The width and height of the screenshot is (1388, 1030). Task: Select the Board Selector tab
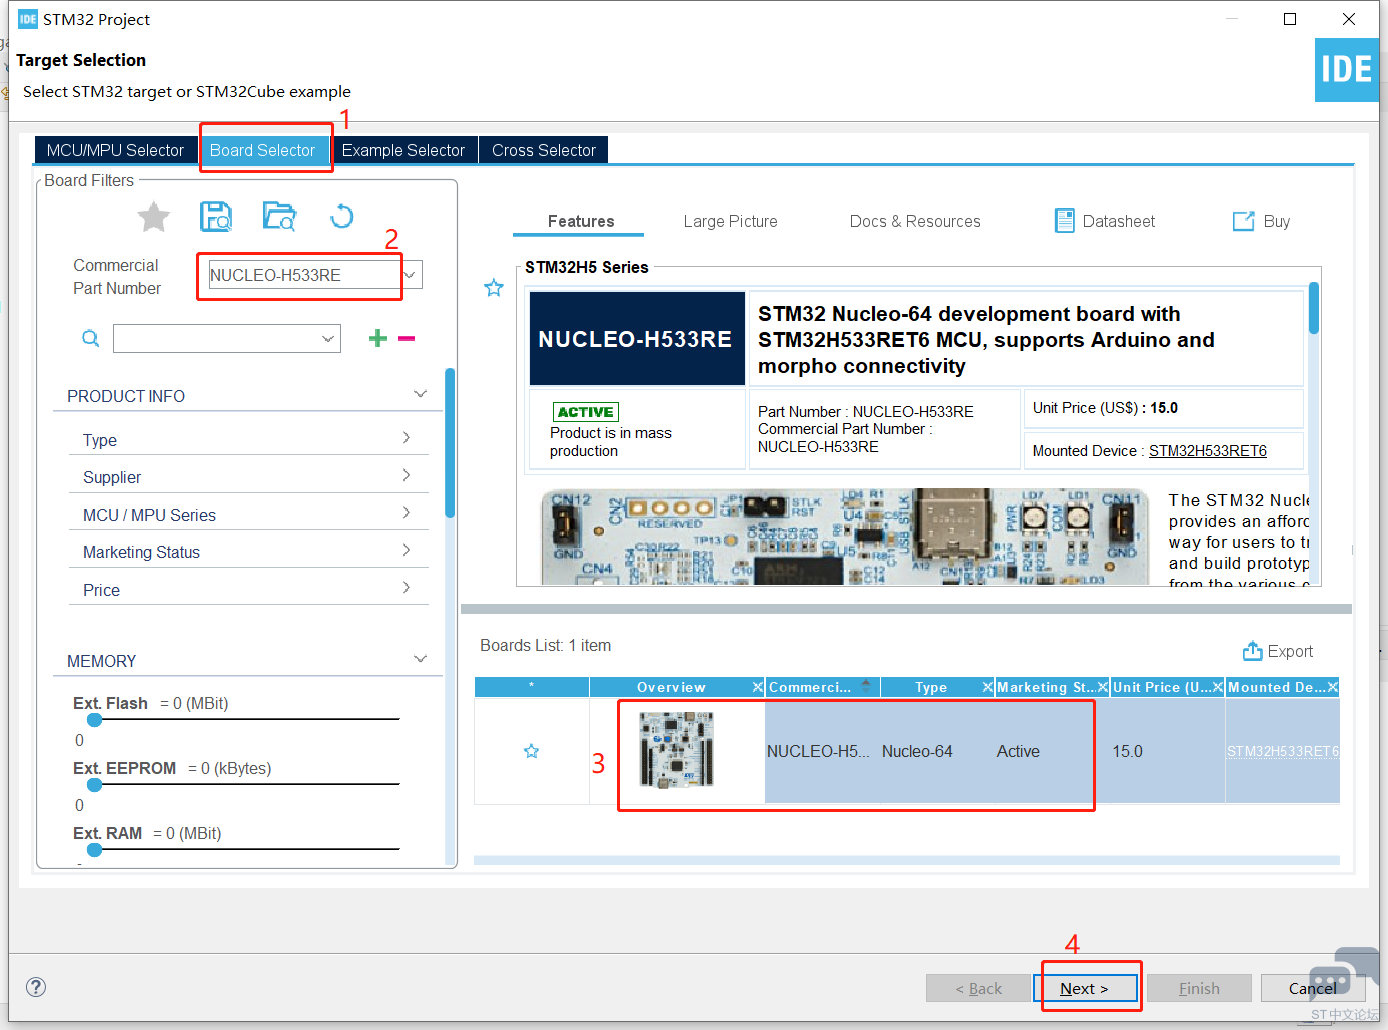[x=263, y=150]
